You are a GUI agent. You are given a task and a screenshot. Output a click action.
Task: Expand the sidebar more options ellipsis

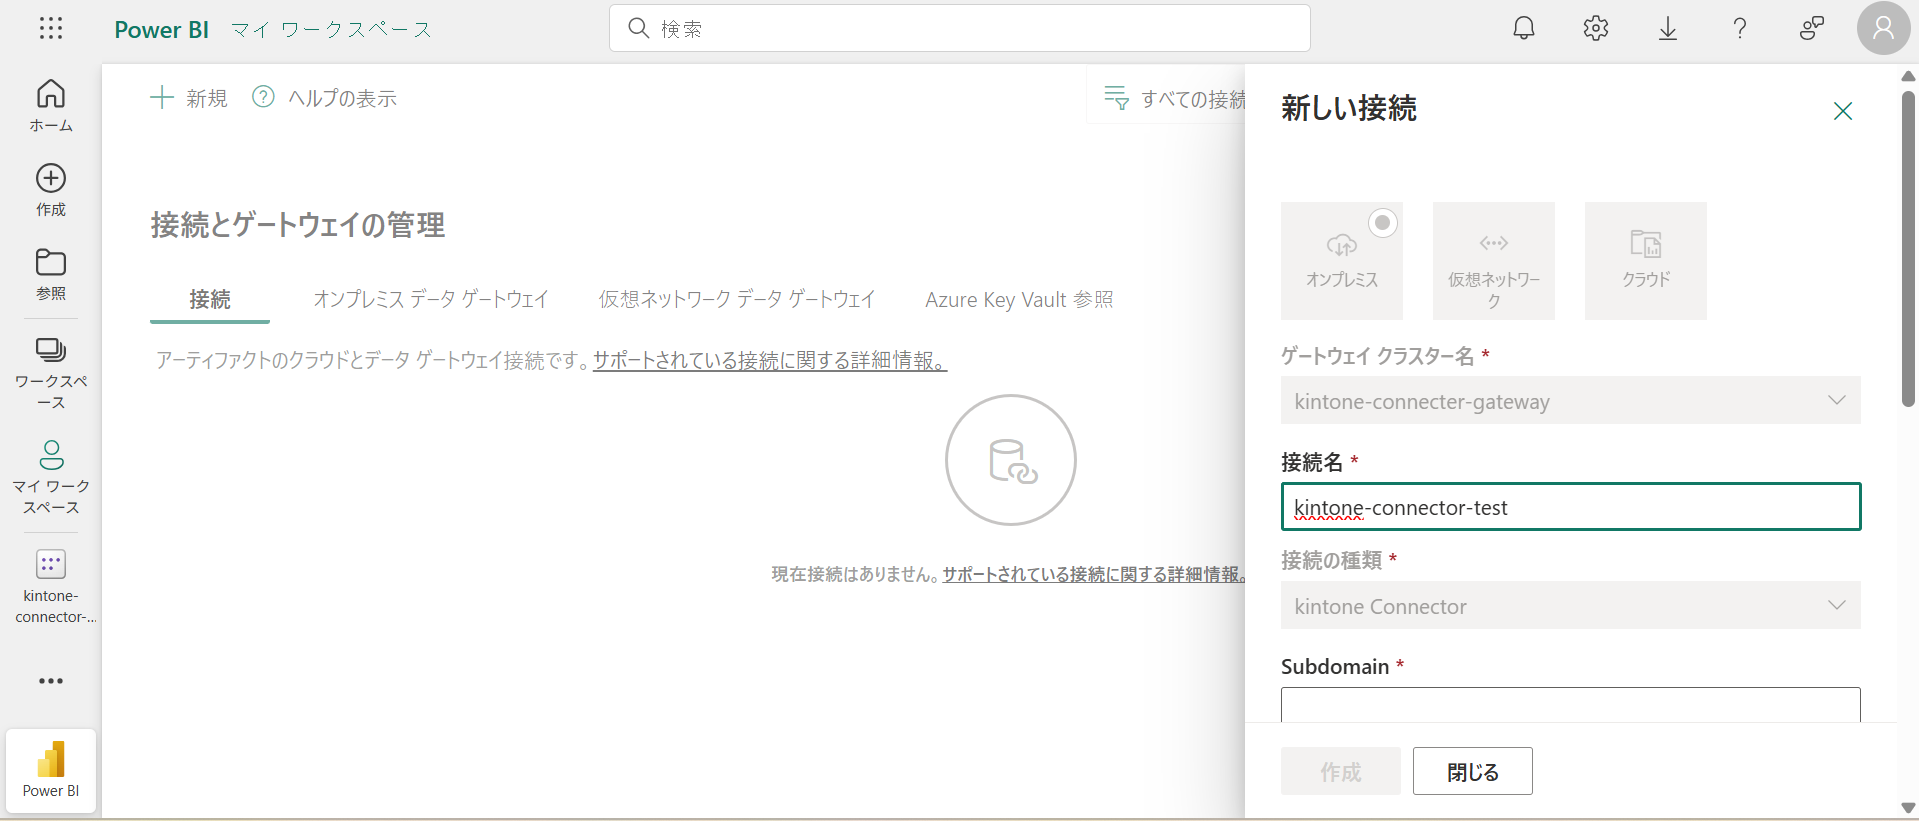point(51,681)
